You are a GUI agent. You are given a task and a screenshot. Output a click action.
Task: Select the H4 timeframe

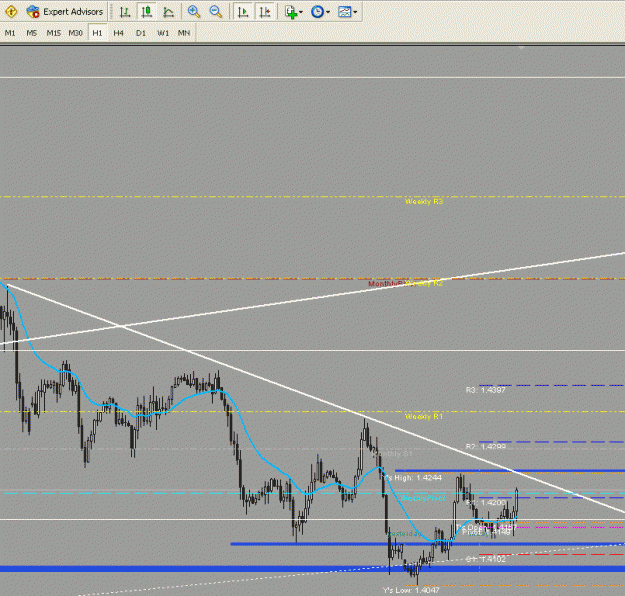tap(118, 33)
